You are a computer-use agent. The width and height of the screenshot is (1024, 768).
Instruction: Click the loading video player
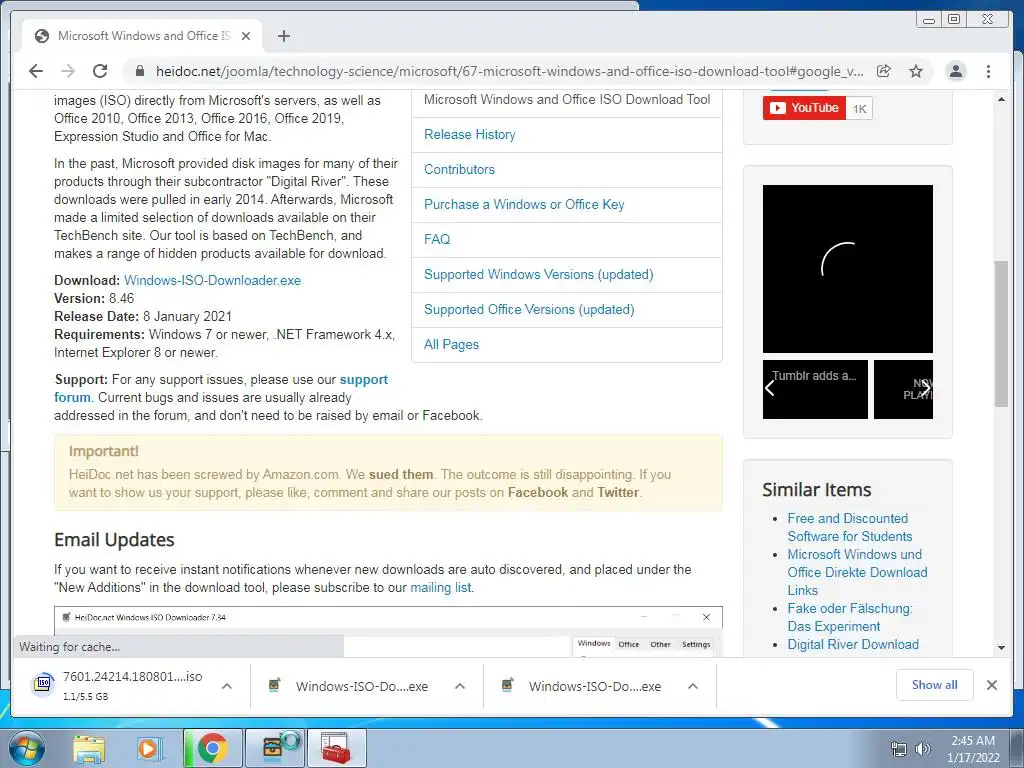[x=848, y=268]
